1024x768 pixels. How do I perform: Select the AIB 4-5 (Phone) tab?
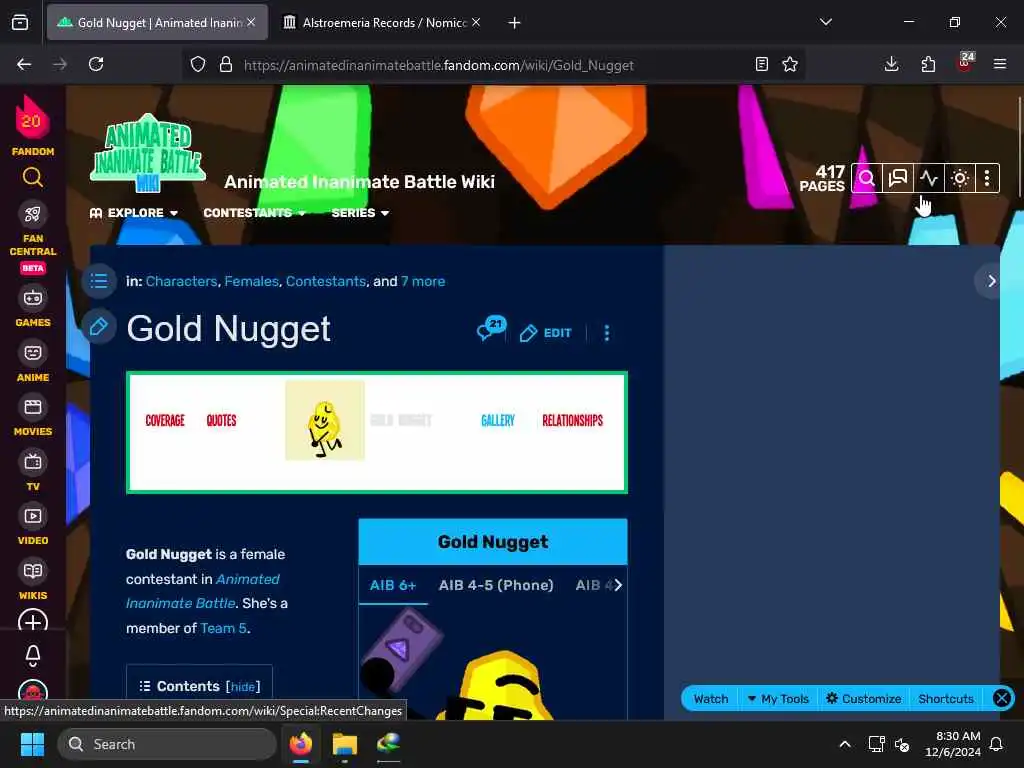click(496, 585)
